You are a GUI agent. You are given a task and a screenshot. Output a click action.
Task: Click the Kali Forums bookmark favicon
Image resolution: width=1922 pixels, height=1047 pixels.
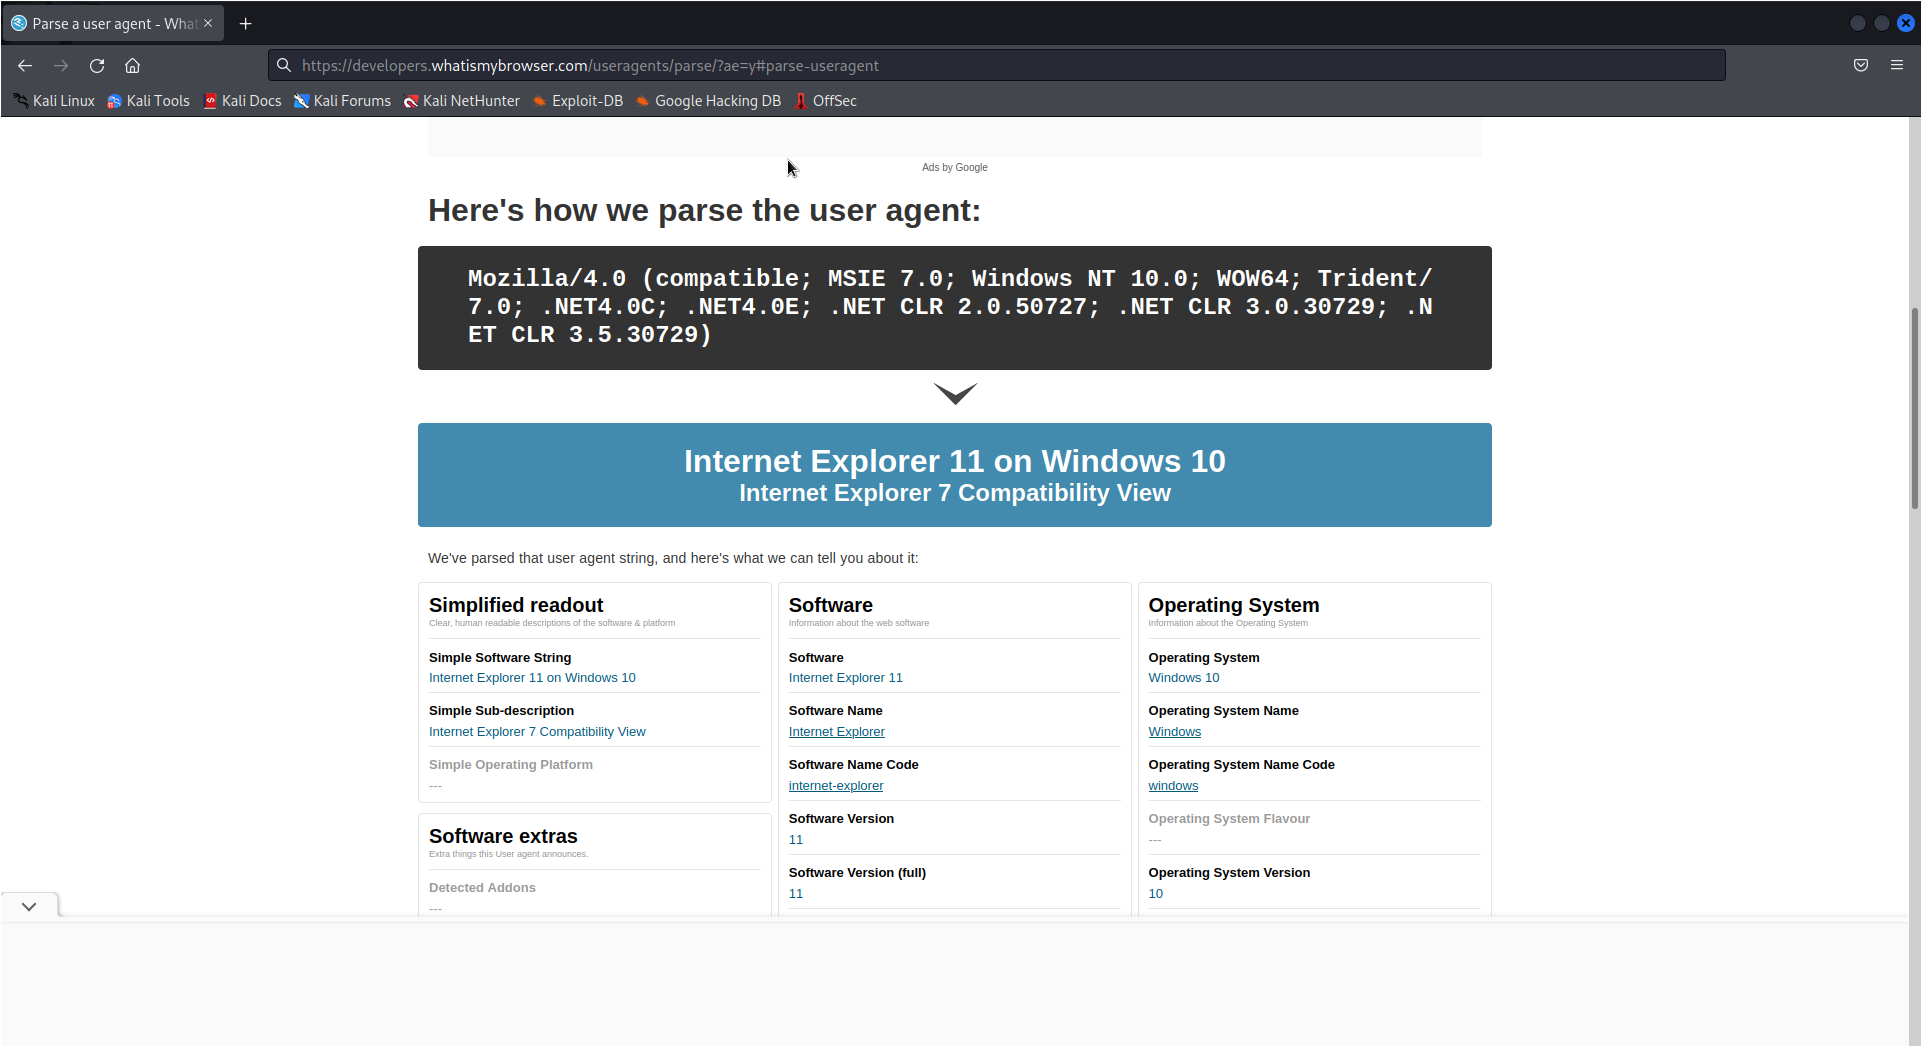coord(301,101)
